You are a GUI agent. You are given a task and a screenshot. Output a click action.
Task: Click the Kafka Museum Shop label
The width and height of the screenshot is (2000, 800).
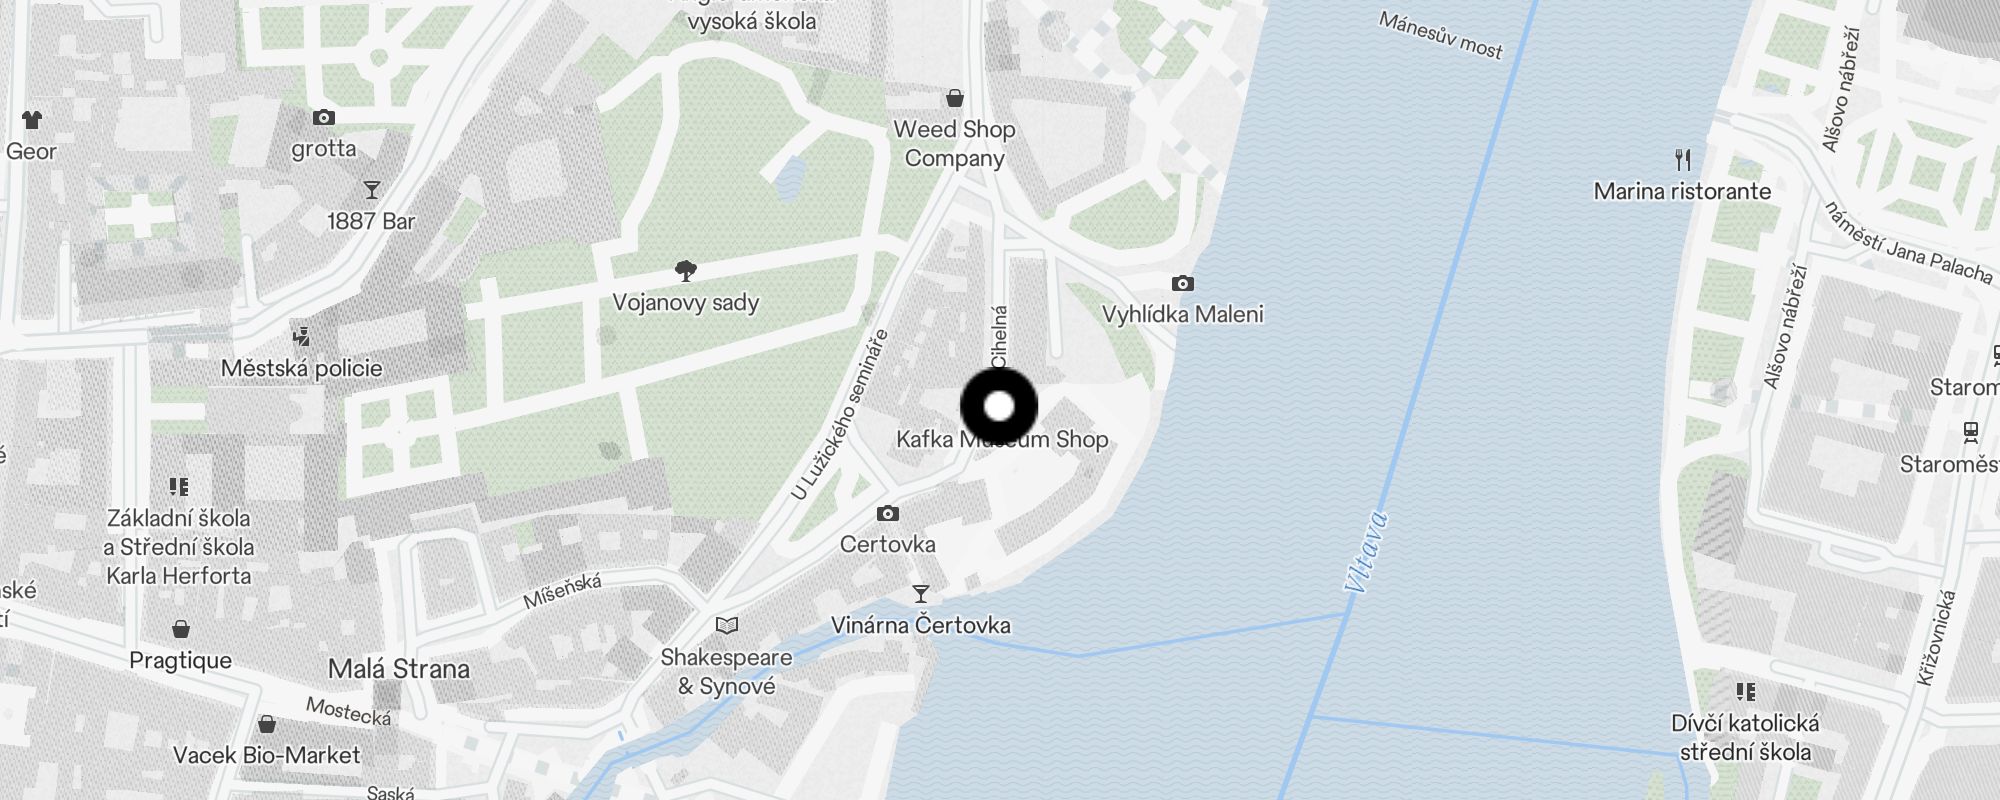pyautogui.click(x=1002, y=440)
